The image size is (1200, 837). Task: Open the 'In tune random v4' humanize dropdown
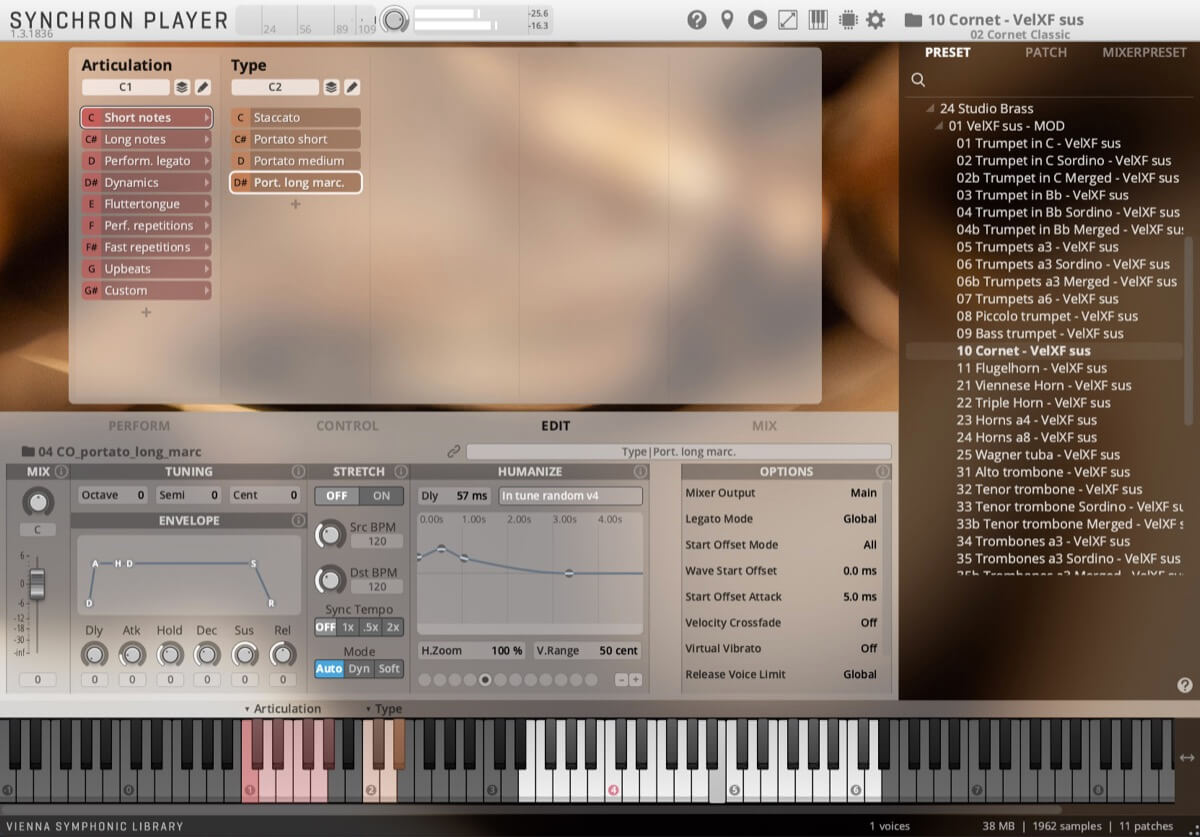[570, 495]
